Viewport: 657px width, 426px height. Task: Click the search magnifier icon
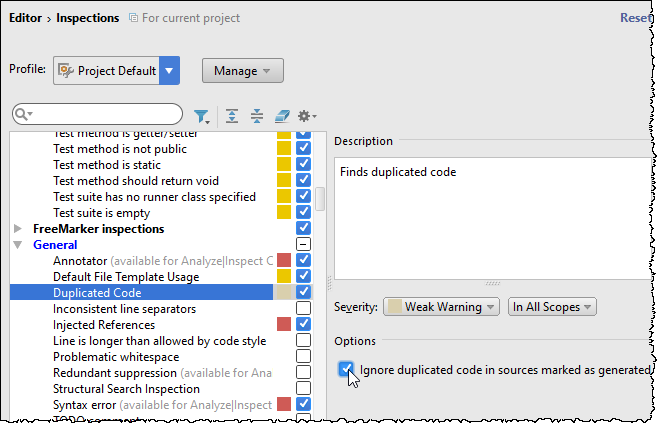pos(25,115)
